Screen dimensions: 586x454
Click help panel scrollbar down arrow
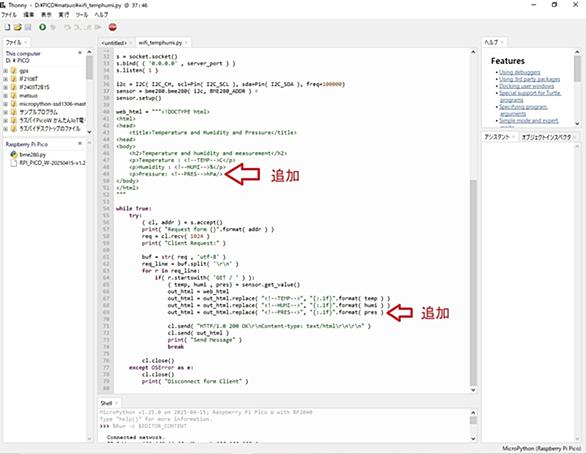pos(577,123)
